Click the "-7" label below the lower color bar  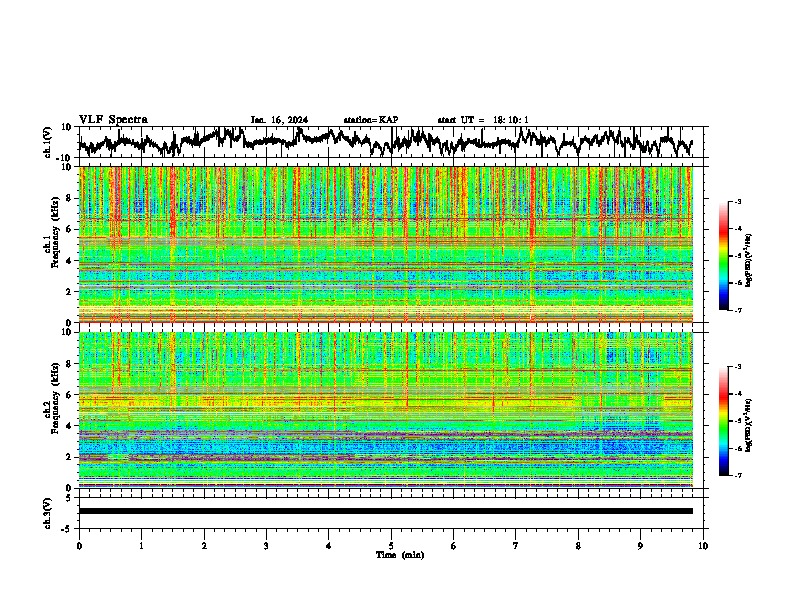[737, 475]
